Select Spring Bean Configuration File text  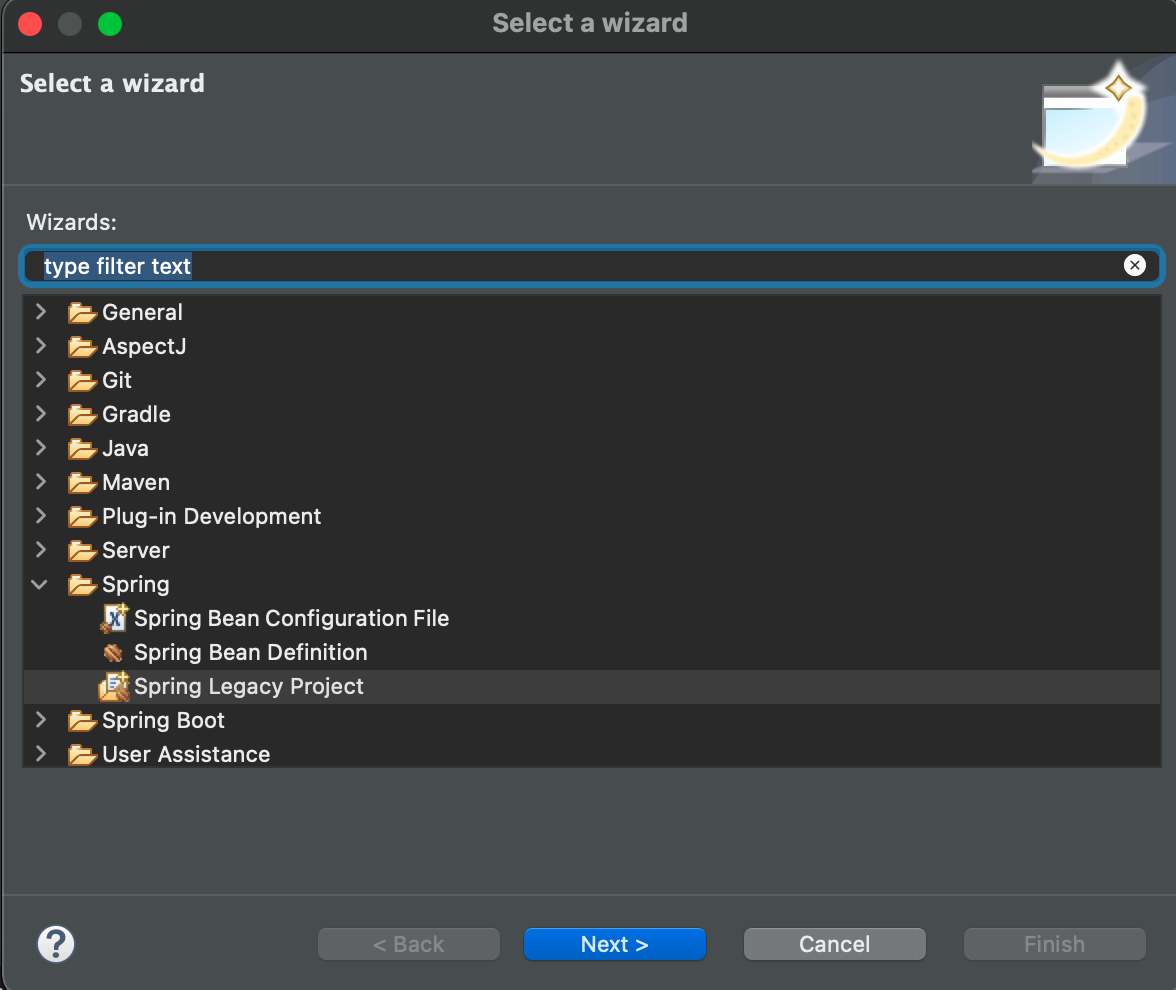coord(292,618)
